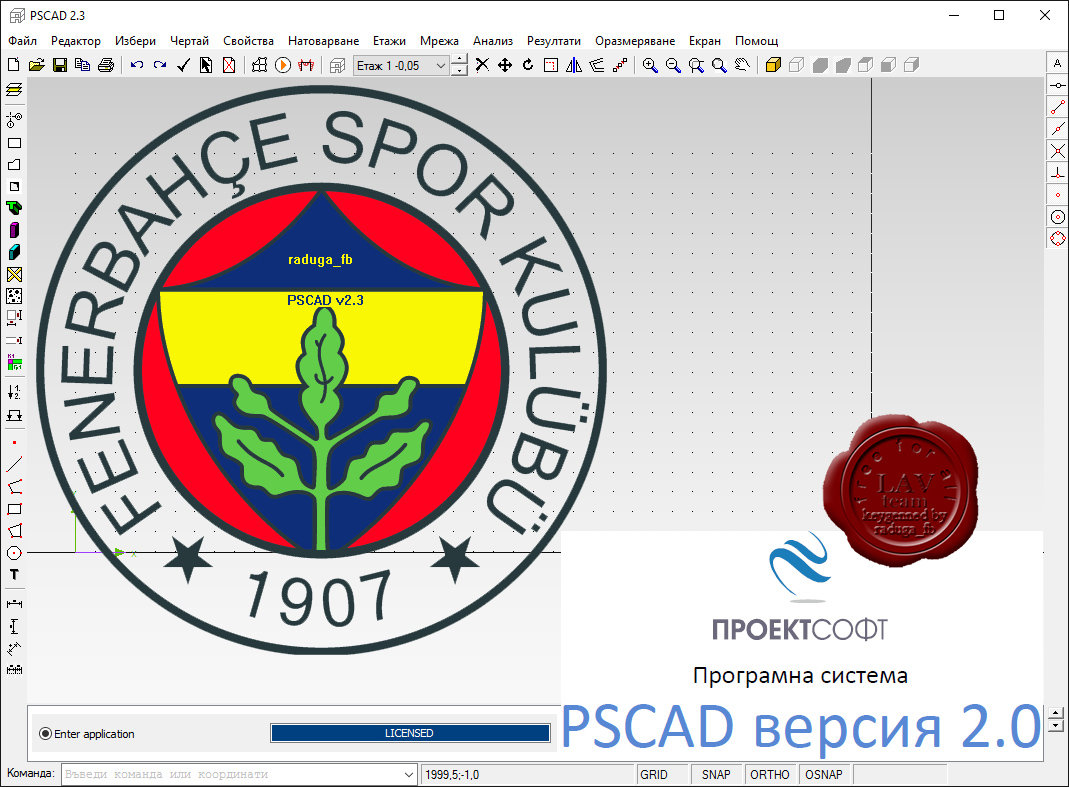Viewport: 1069px width, 787px height.
Task: Open the Анализ menu
Action: click(493, 41)
